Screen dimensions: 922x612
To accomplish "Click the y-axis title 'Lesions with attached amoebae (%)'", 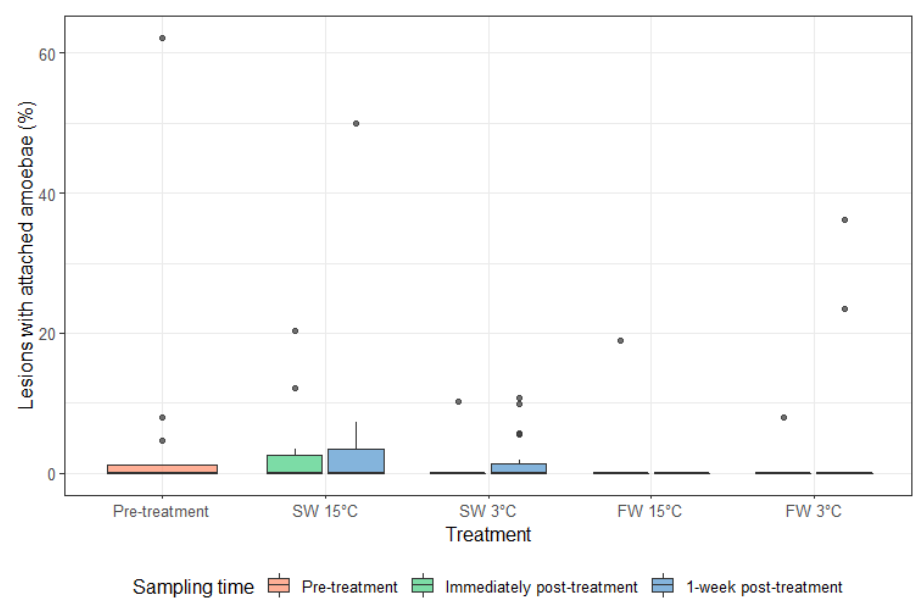I will (29, 253).
